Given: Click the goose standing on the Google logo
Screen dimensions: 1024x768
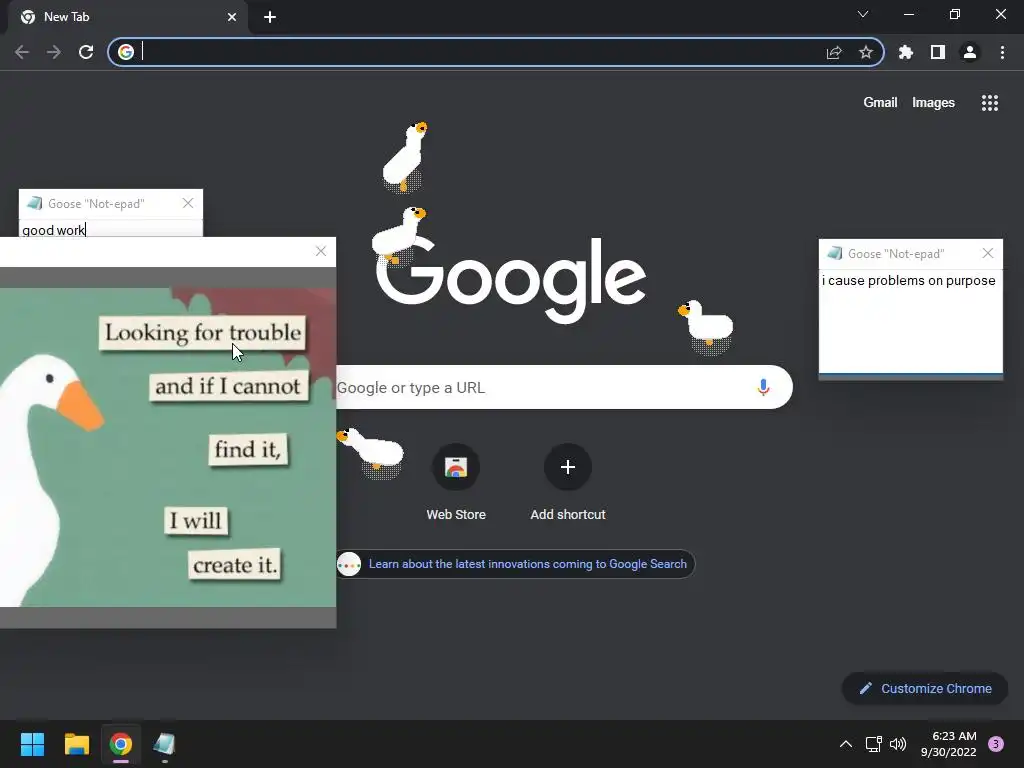Looking at the screenshot, I should click(x=398, y=235).
